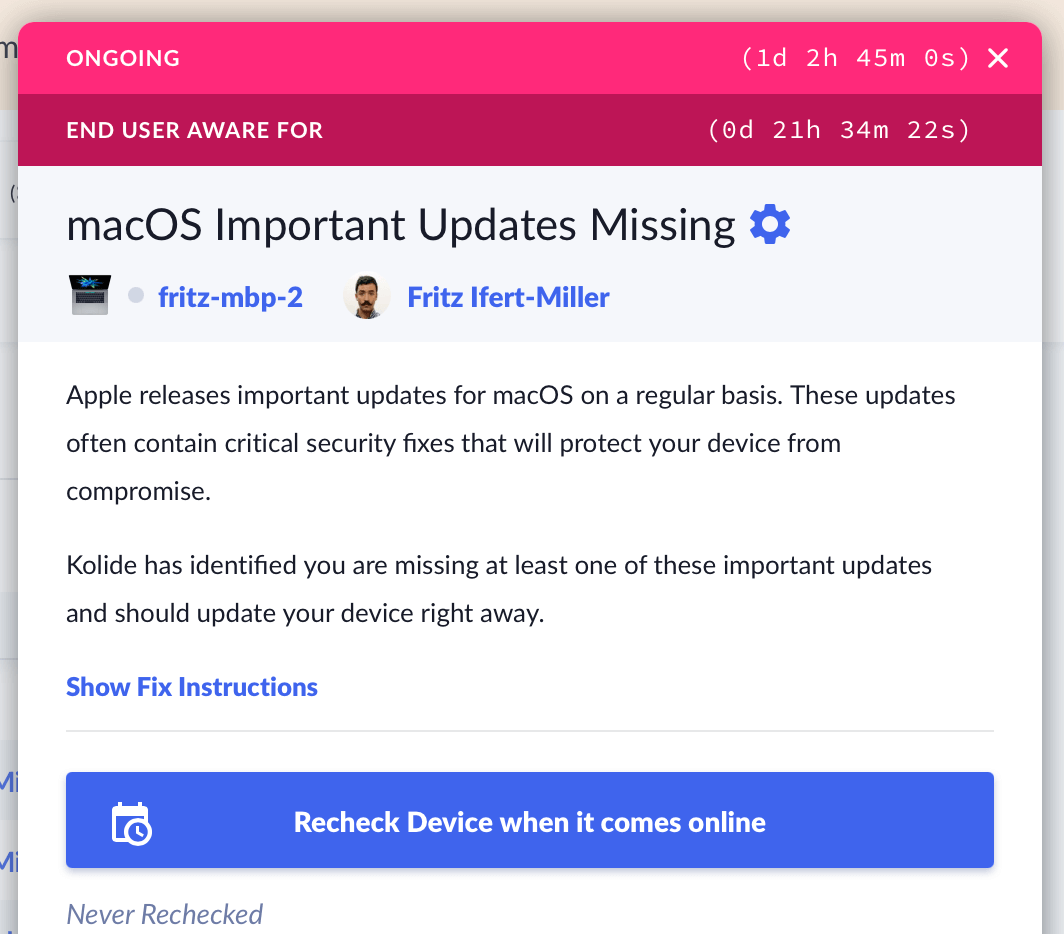Viewport: 1064px width, 934px height.
Task: Close the issue dialog with X
Action: 998,58
